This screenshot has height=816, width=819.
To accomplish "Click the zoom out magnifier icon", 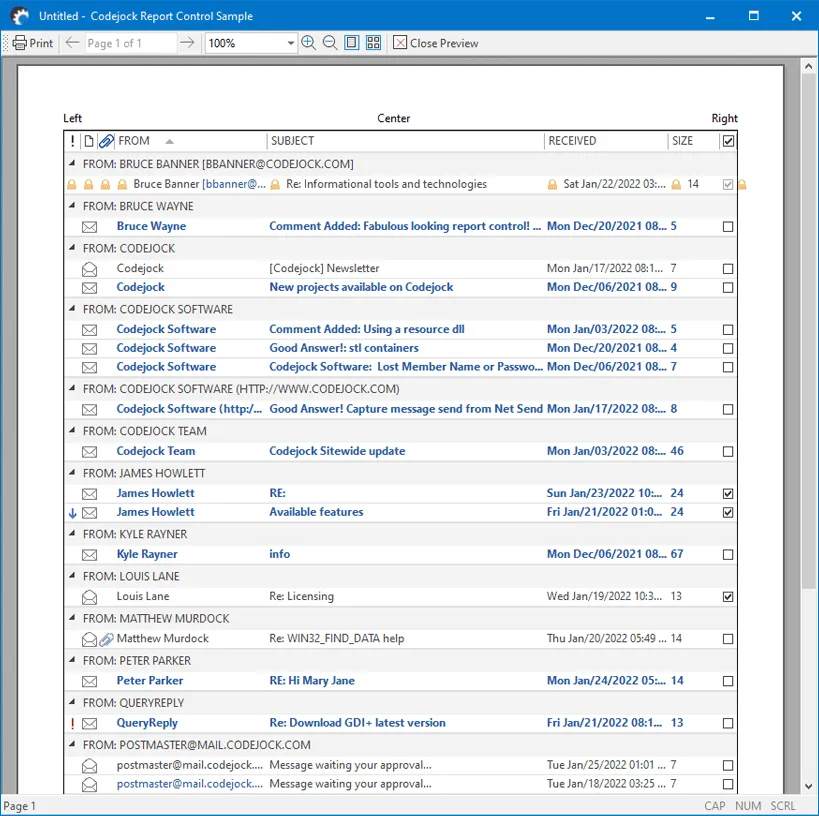I will point(329,43).
